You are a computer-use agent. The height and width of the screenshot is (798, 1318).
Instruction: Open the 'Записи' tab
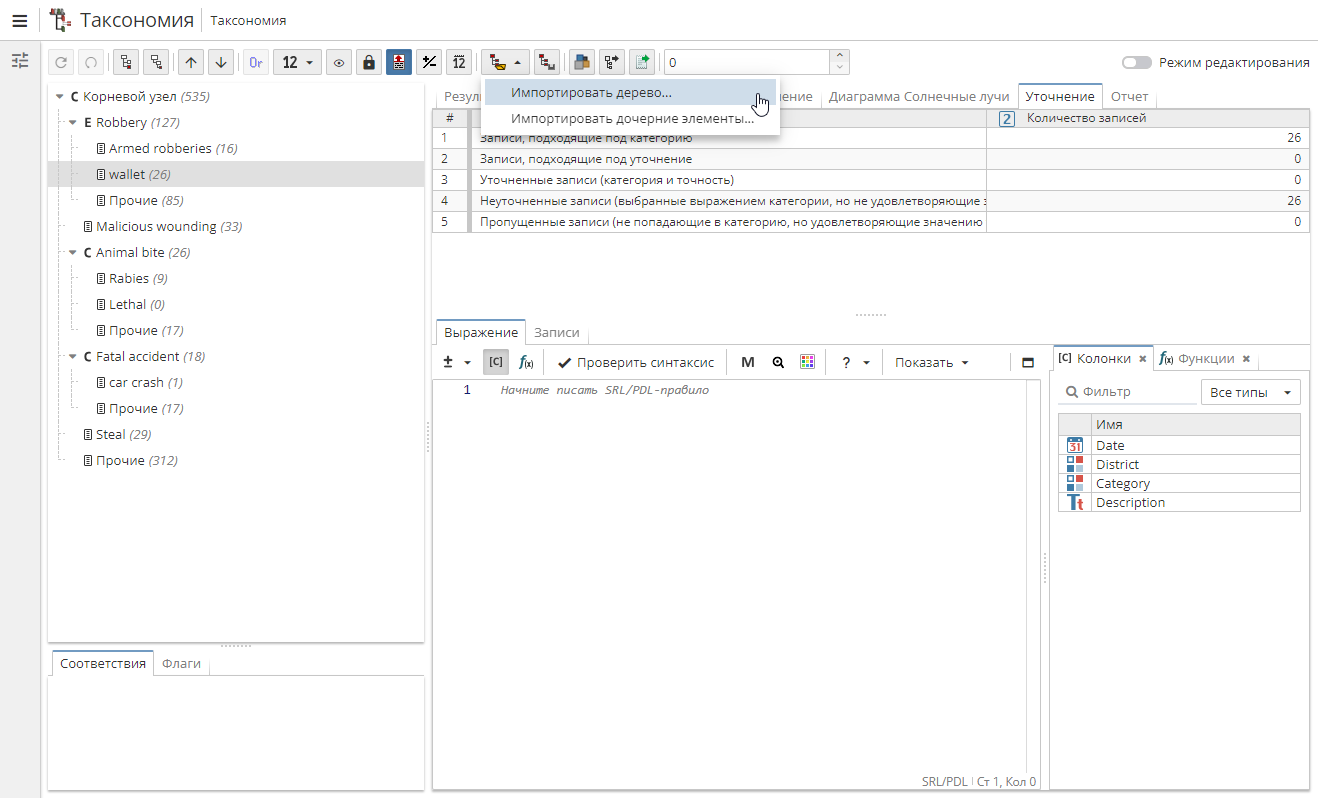point(556,333)
